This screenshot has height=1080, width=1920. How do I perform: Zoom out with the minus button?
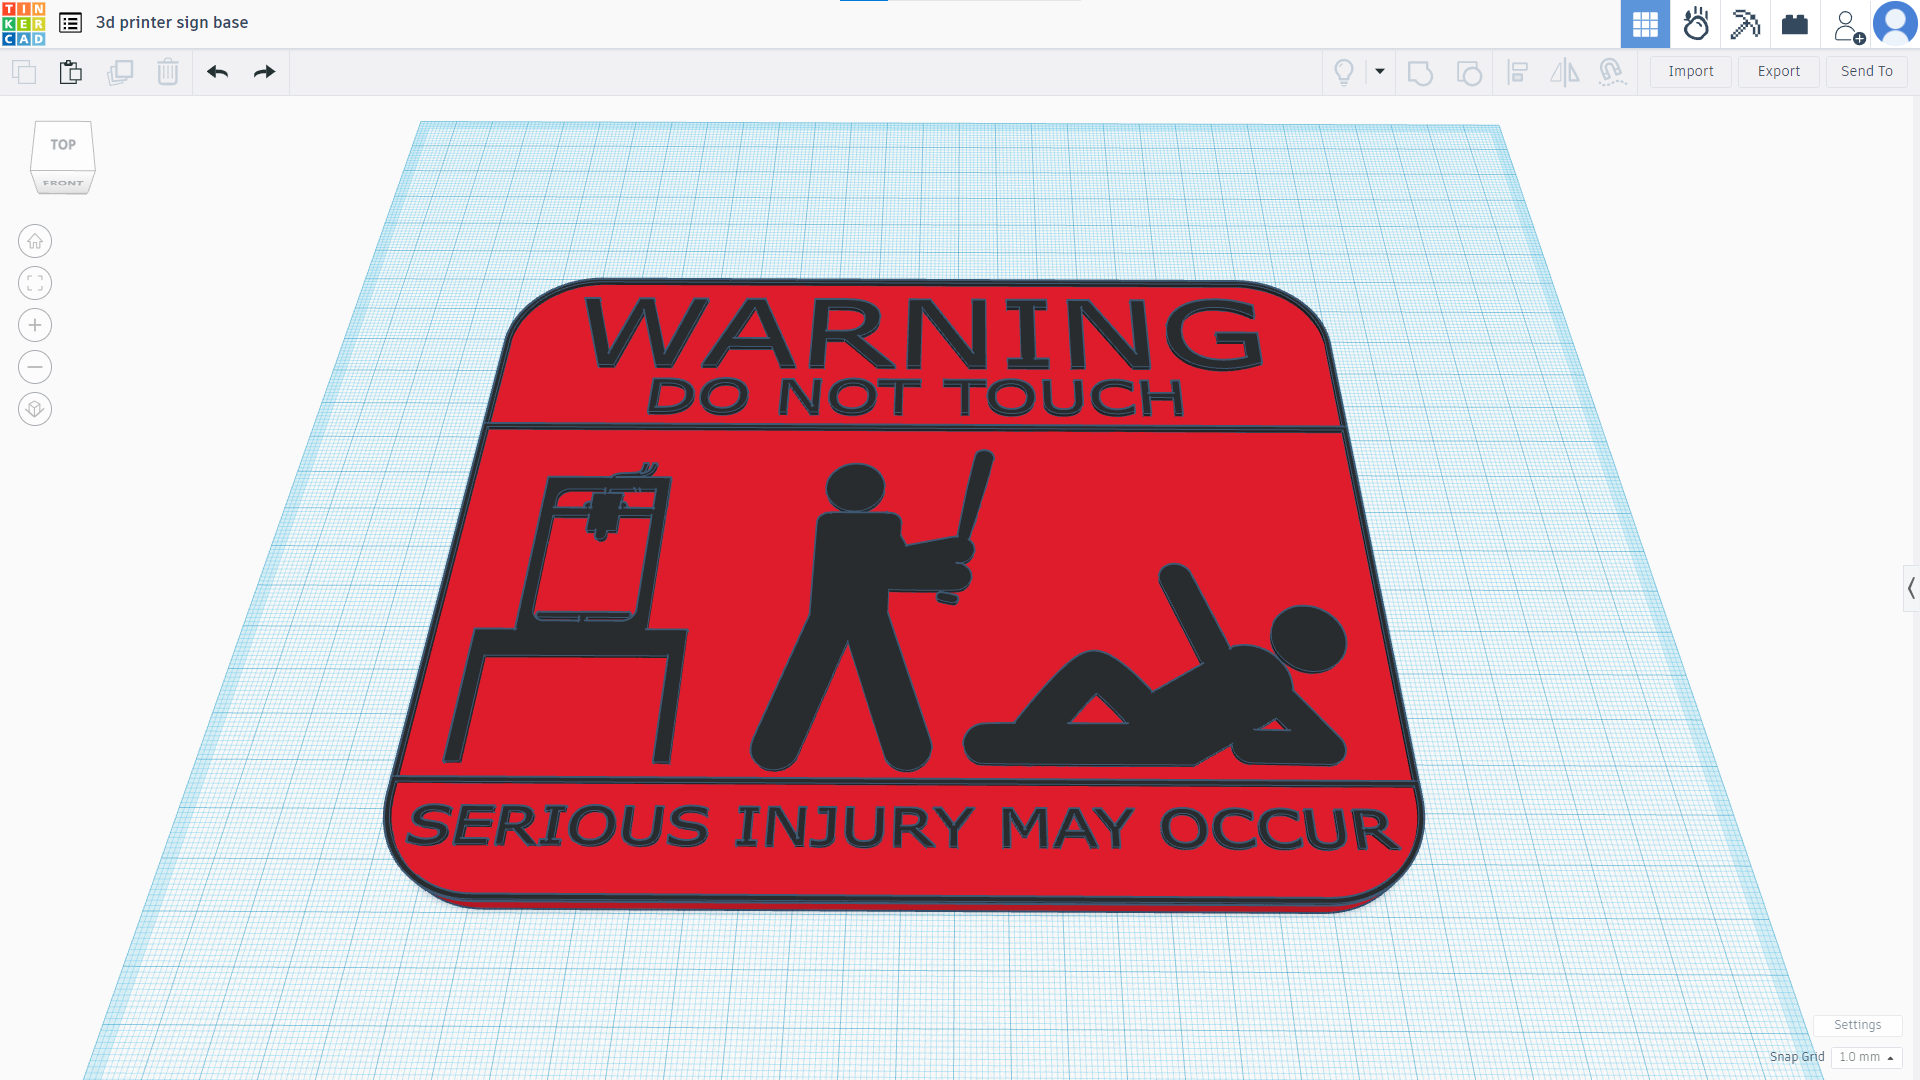coord(35,367)
